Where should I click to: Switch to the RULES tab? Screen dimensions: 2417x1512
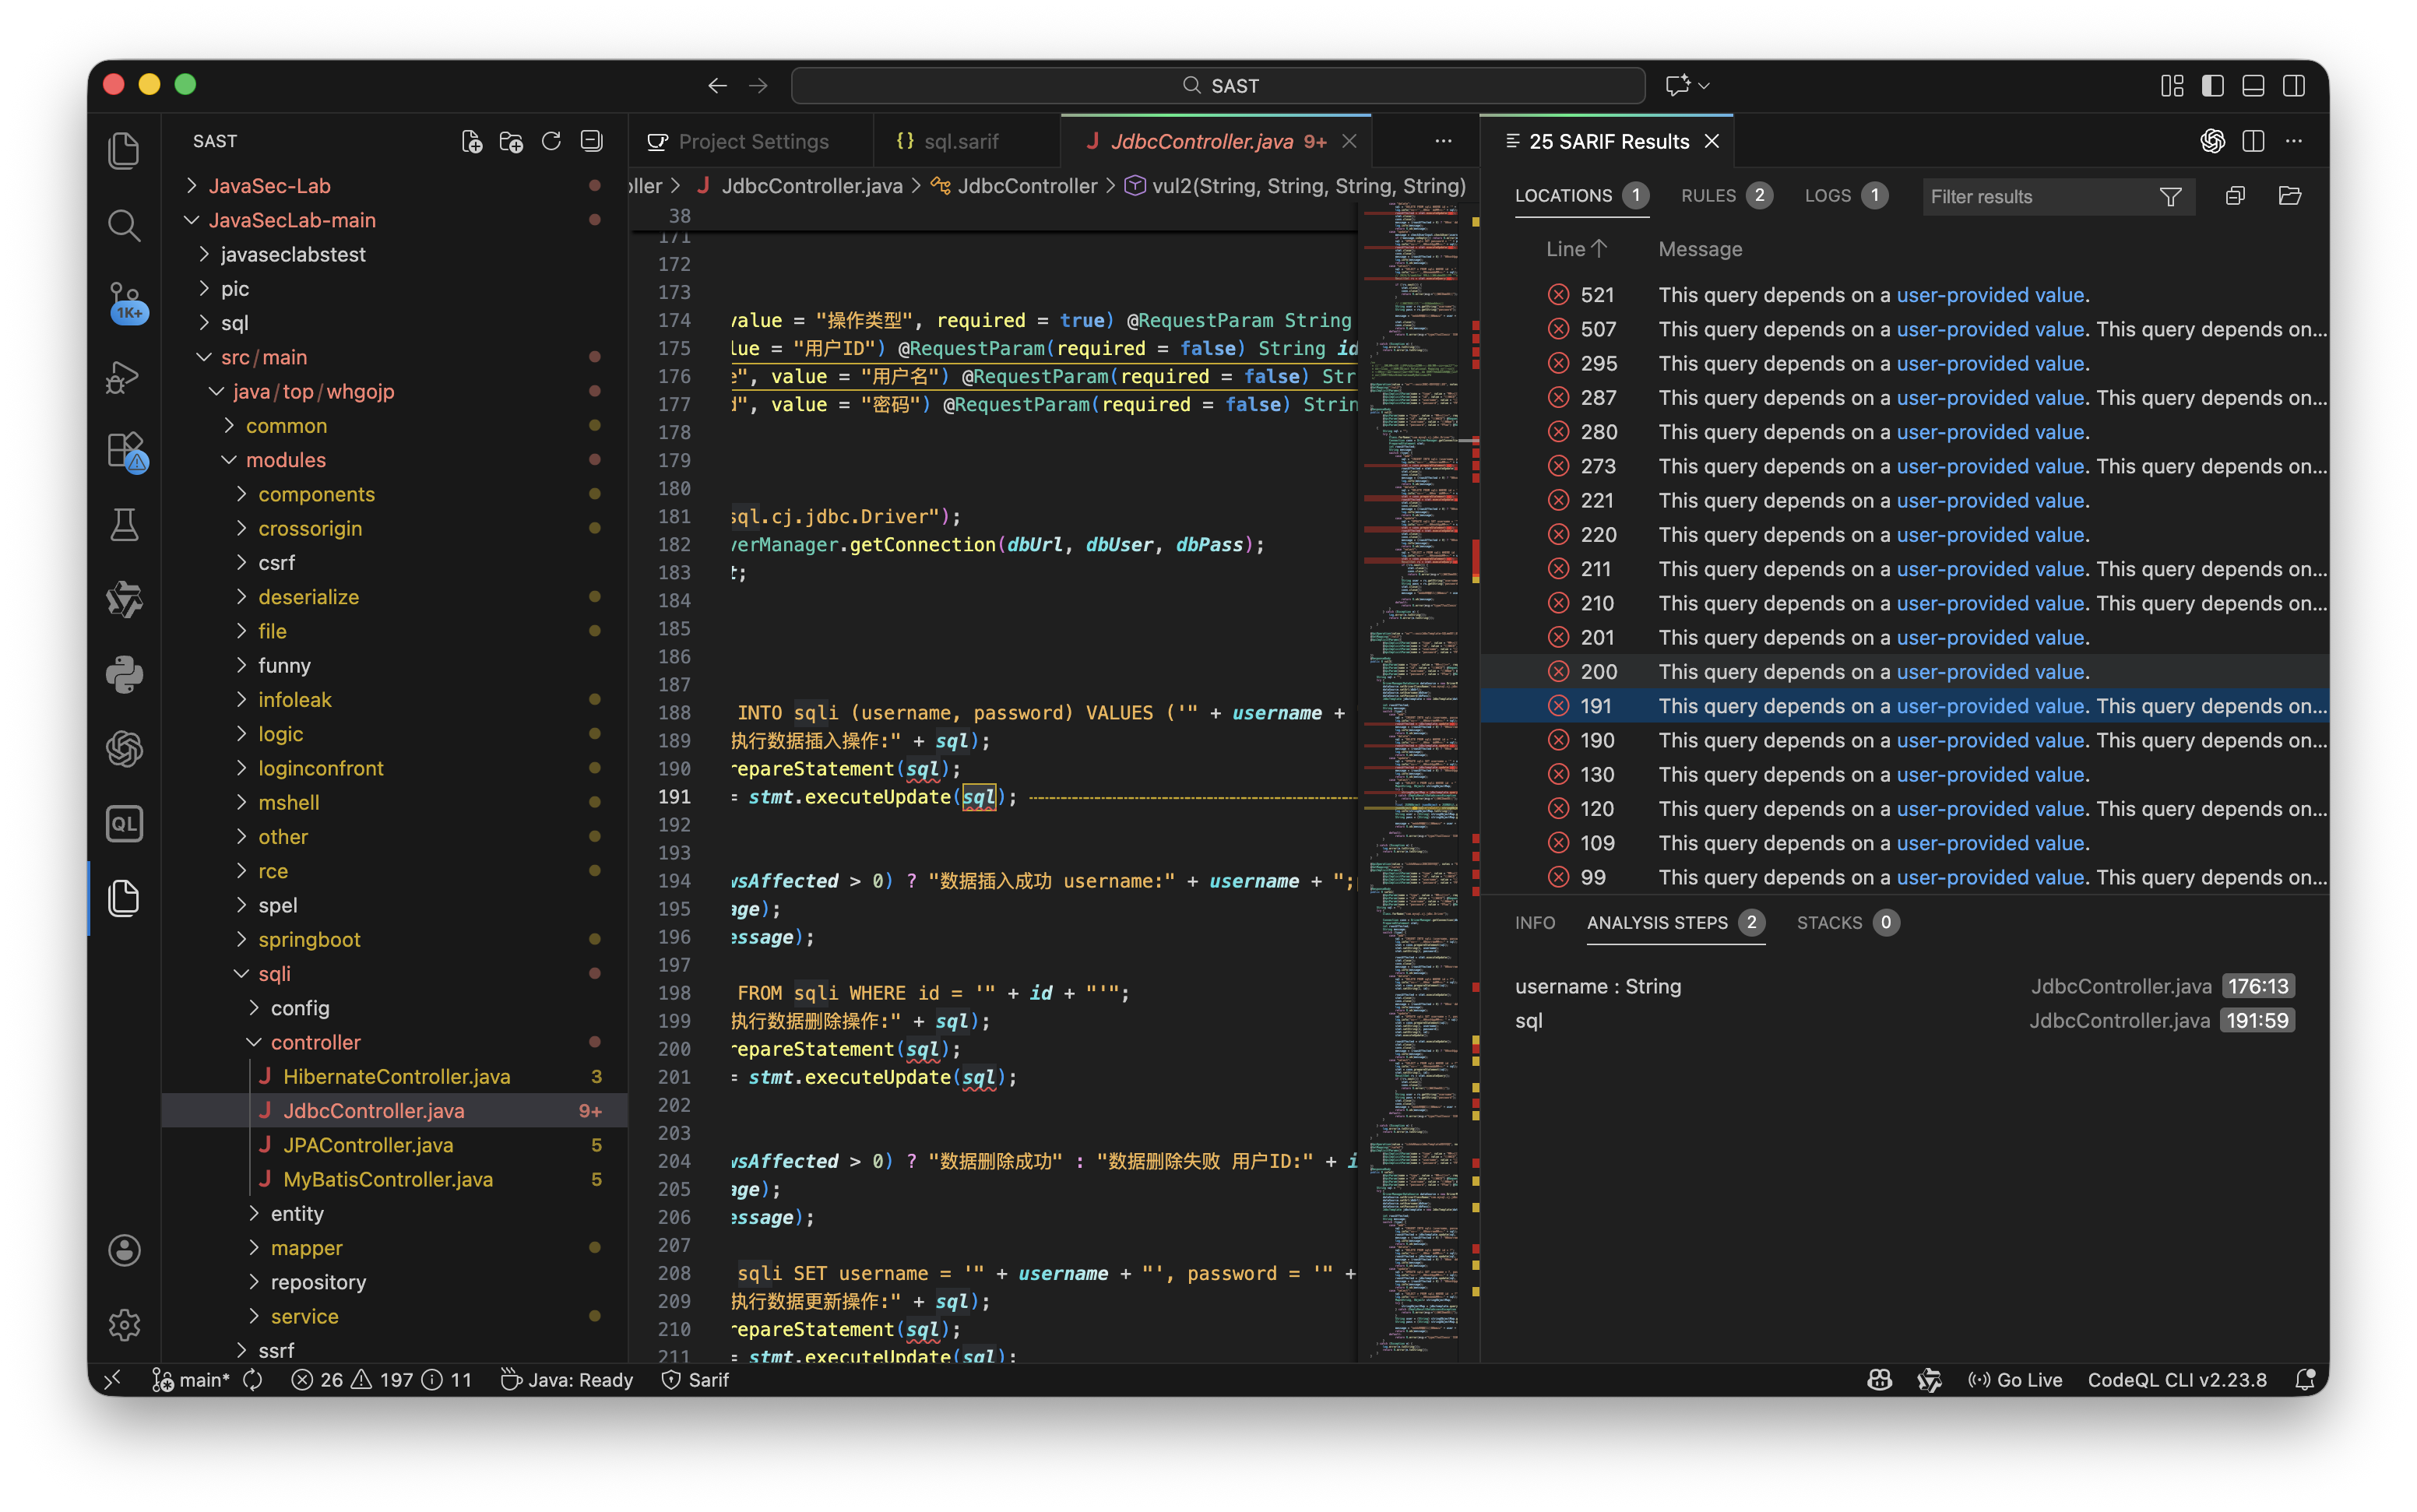point(1708,196)
